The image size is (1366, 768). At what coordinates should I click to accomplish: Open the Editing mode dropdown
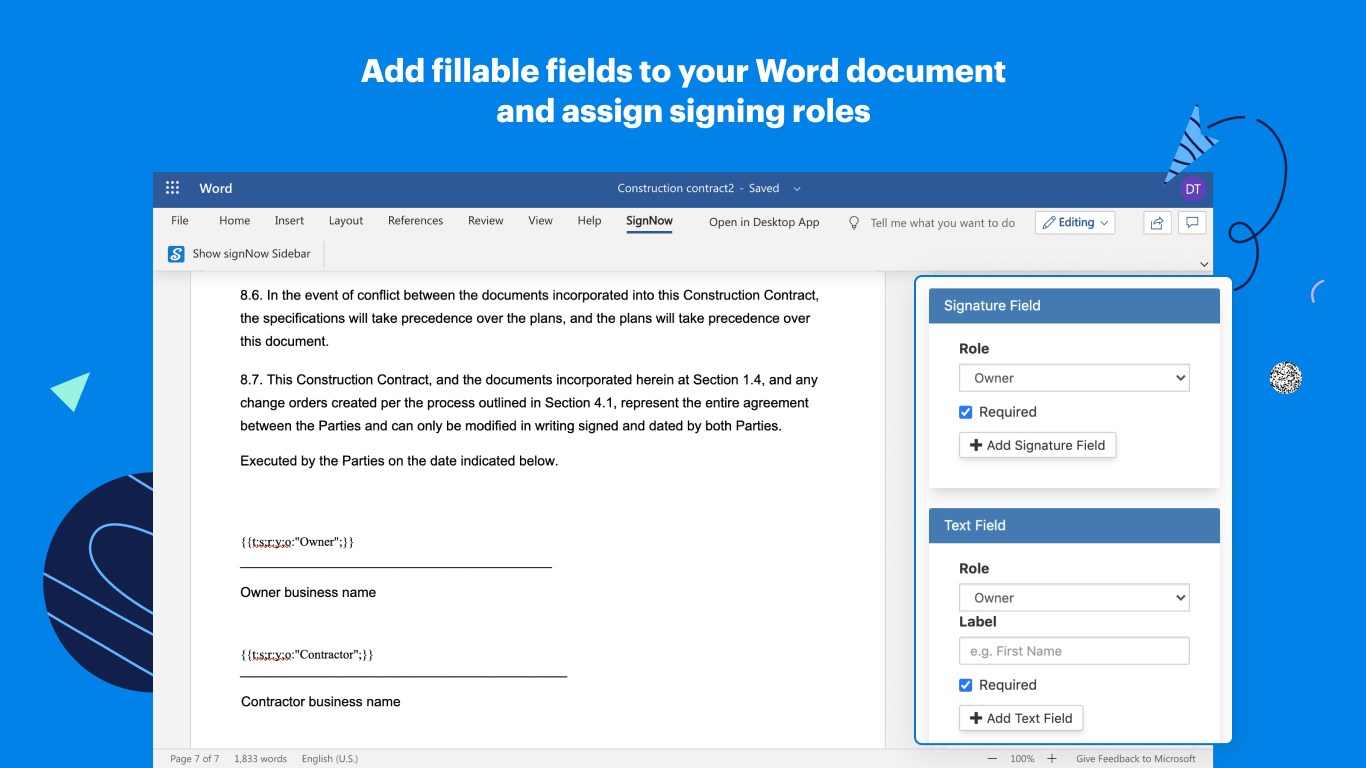1075,222
